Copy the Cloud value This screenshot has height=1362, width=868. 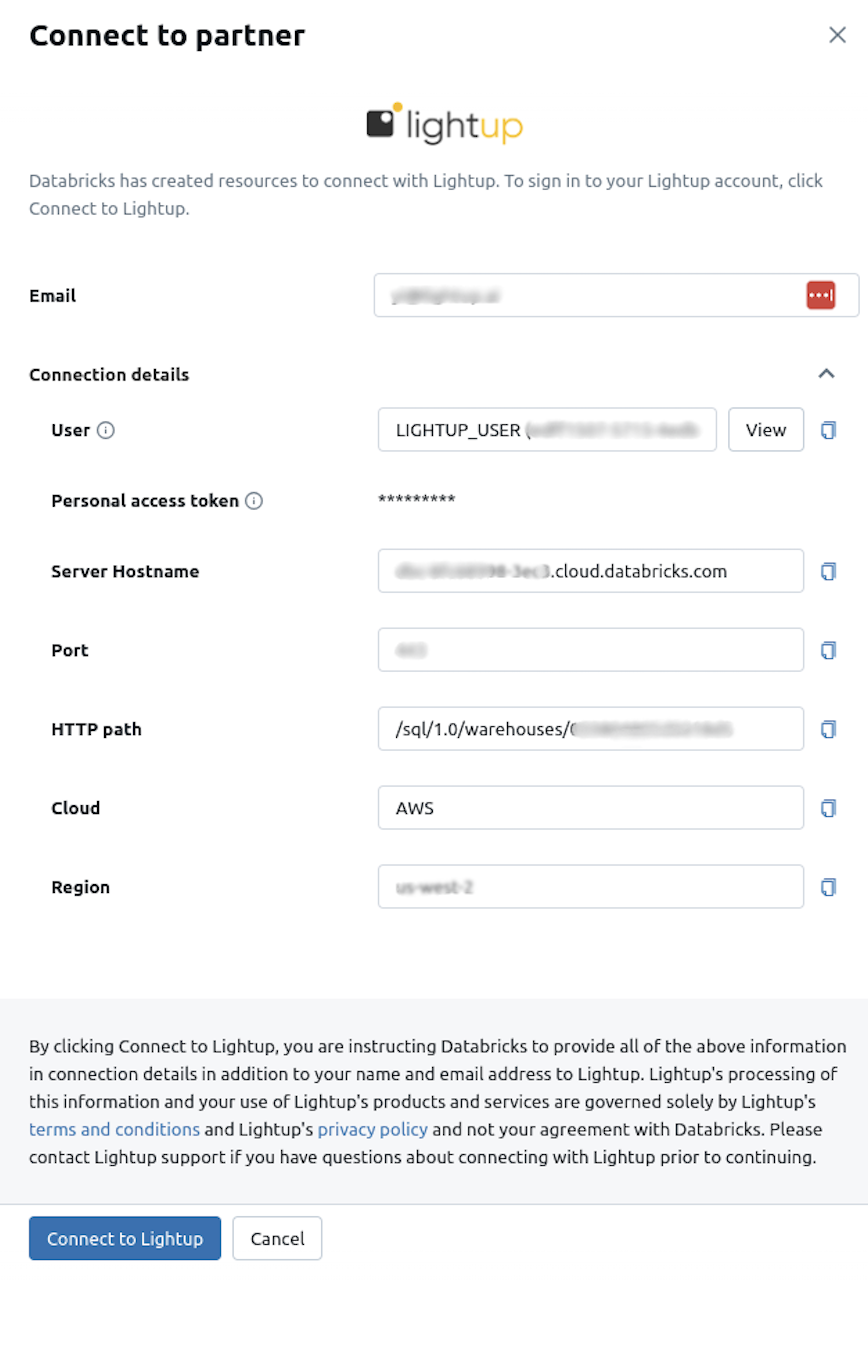pos(828,807)
